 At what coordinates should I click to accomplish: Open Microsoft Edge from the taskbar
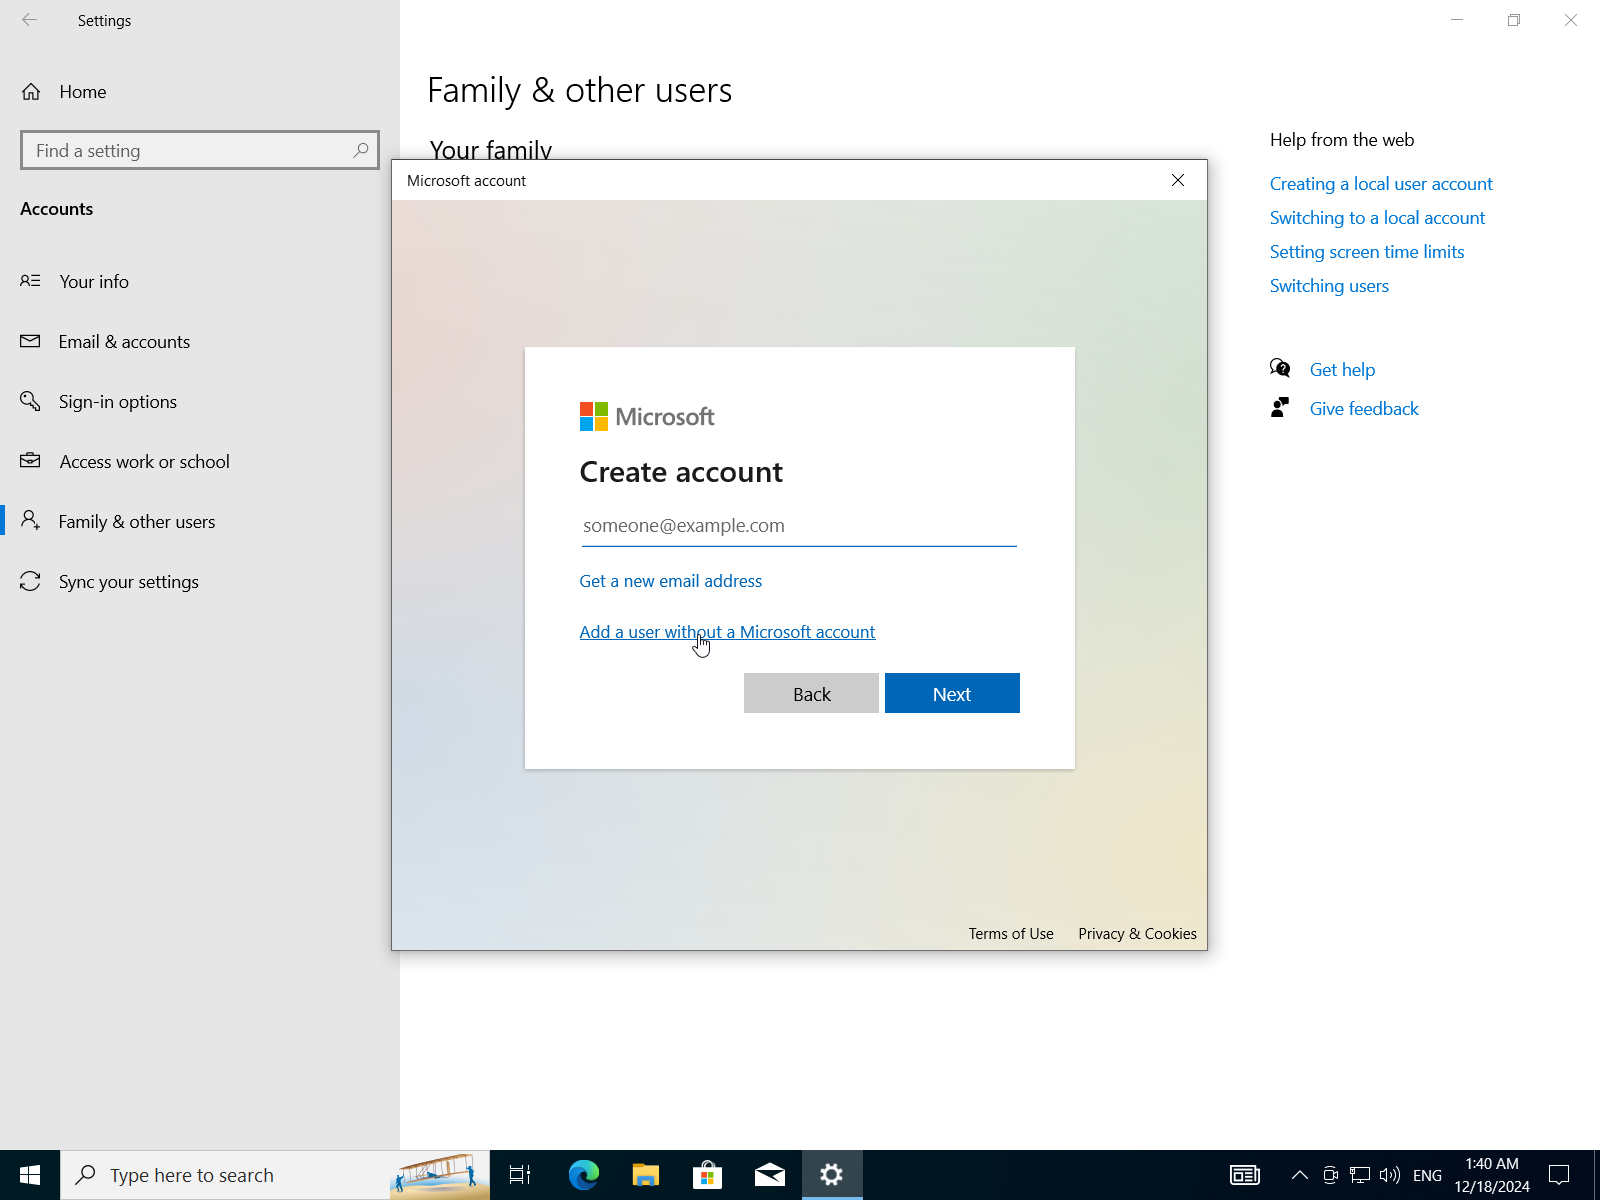click(584, 1175)
